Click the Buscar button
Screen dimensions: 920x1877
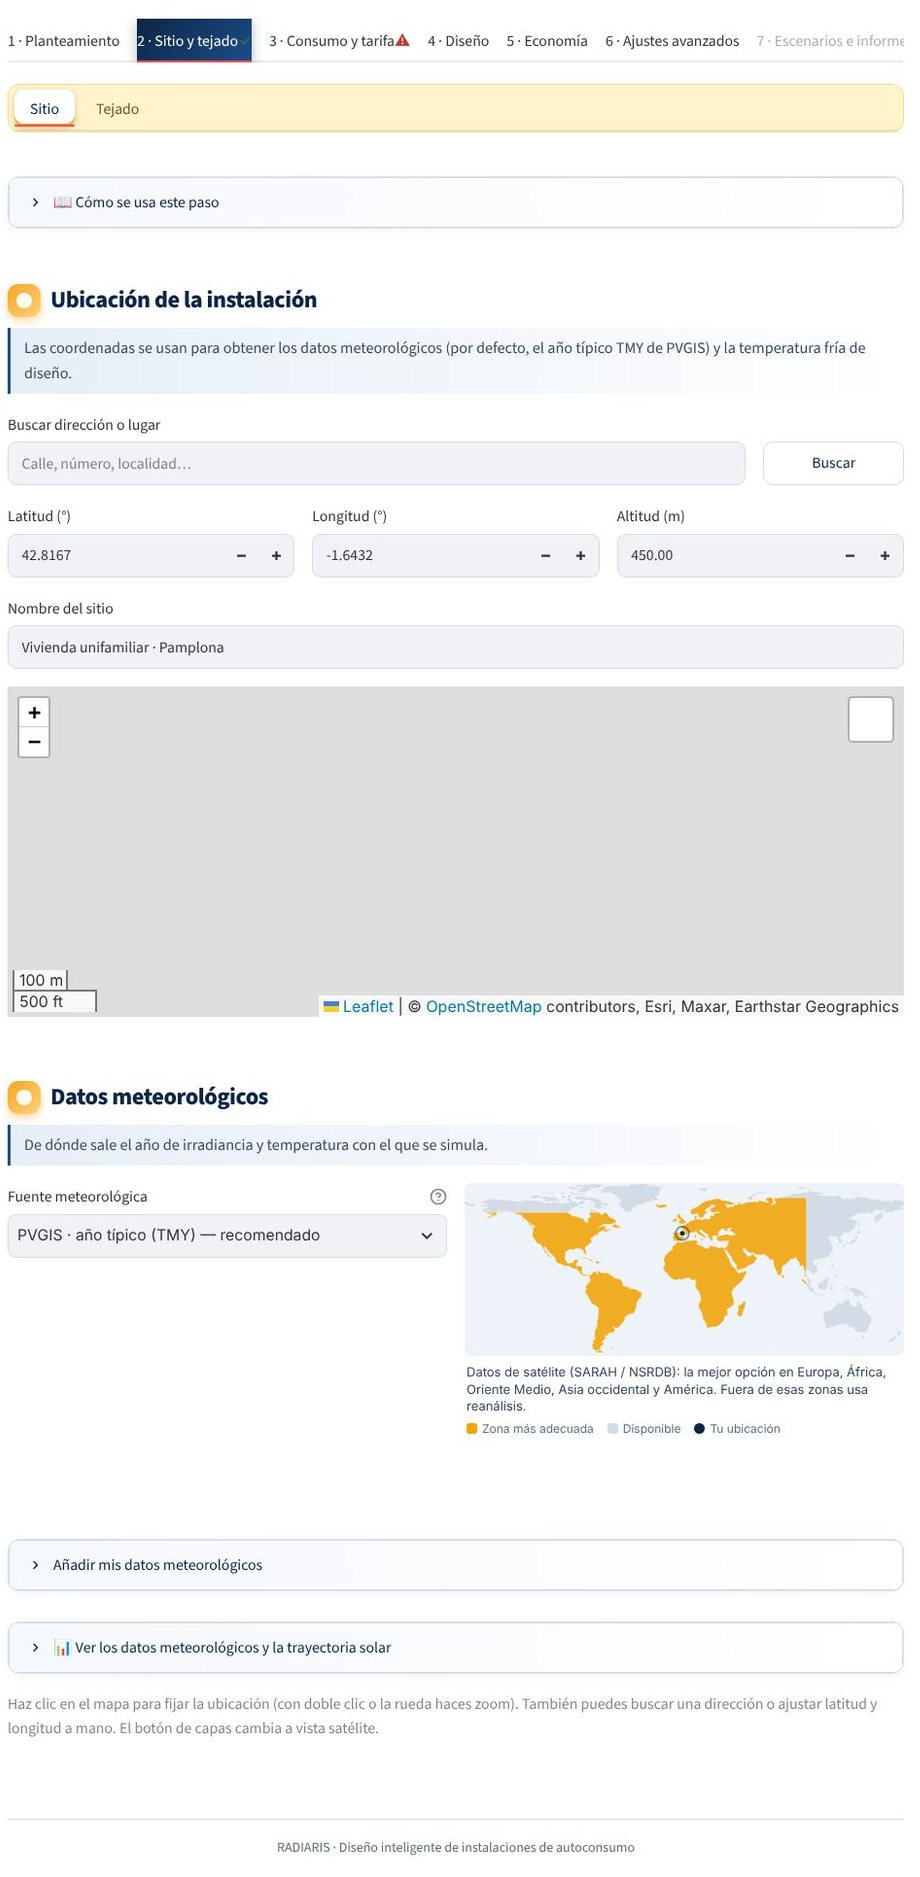click(x=833, y=463)
